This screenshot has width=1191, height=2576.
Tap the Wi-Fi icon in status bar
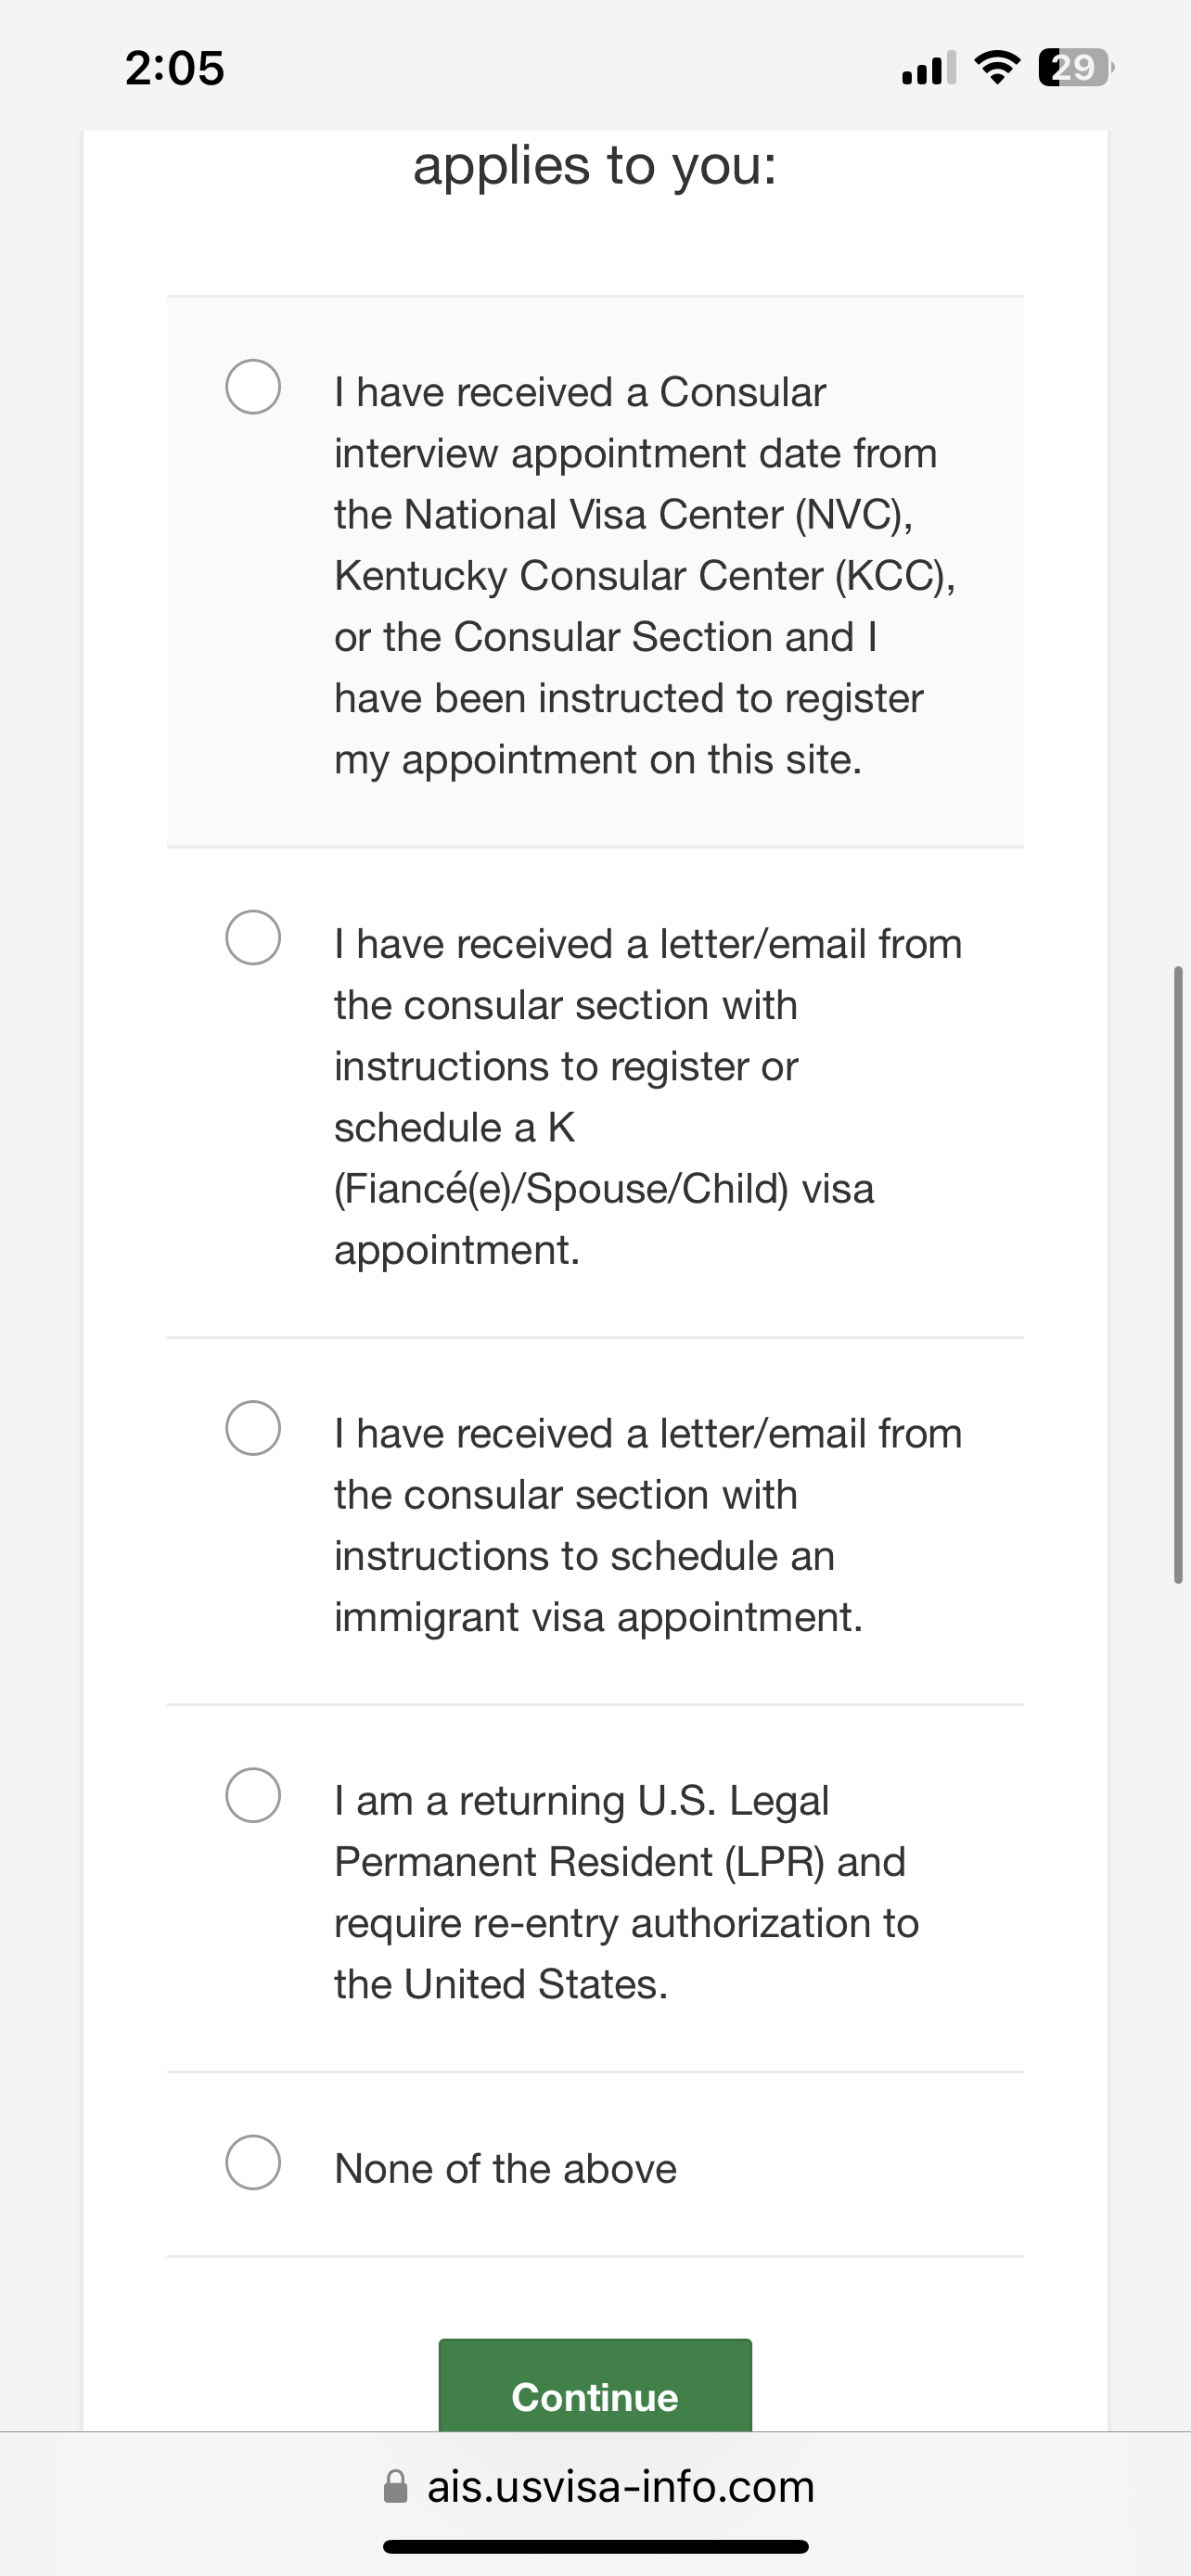click(996, 68)
